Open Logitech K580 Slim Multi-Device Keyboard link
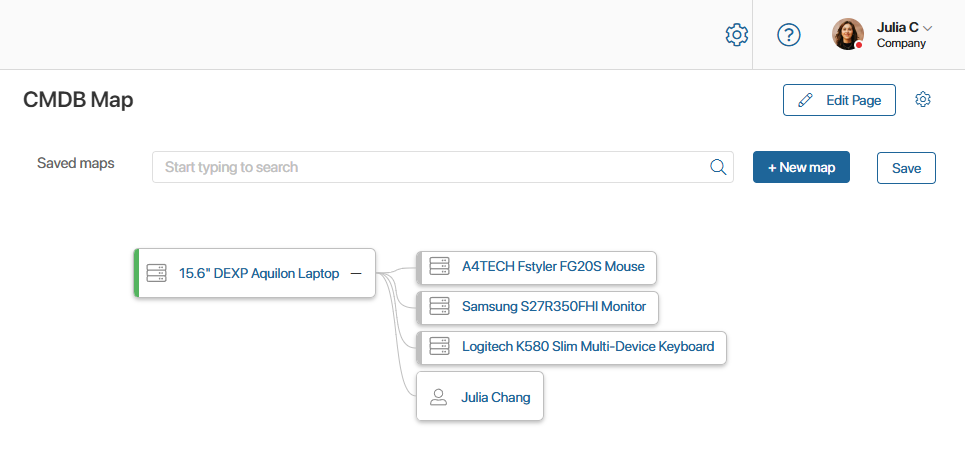The width and height of the screenshot is (965, 450). click(x=588, y=347)
